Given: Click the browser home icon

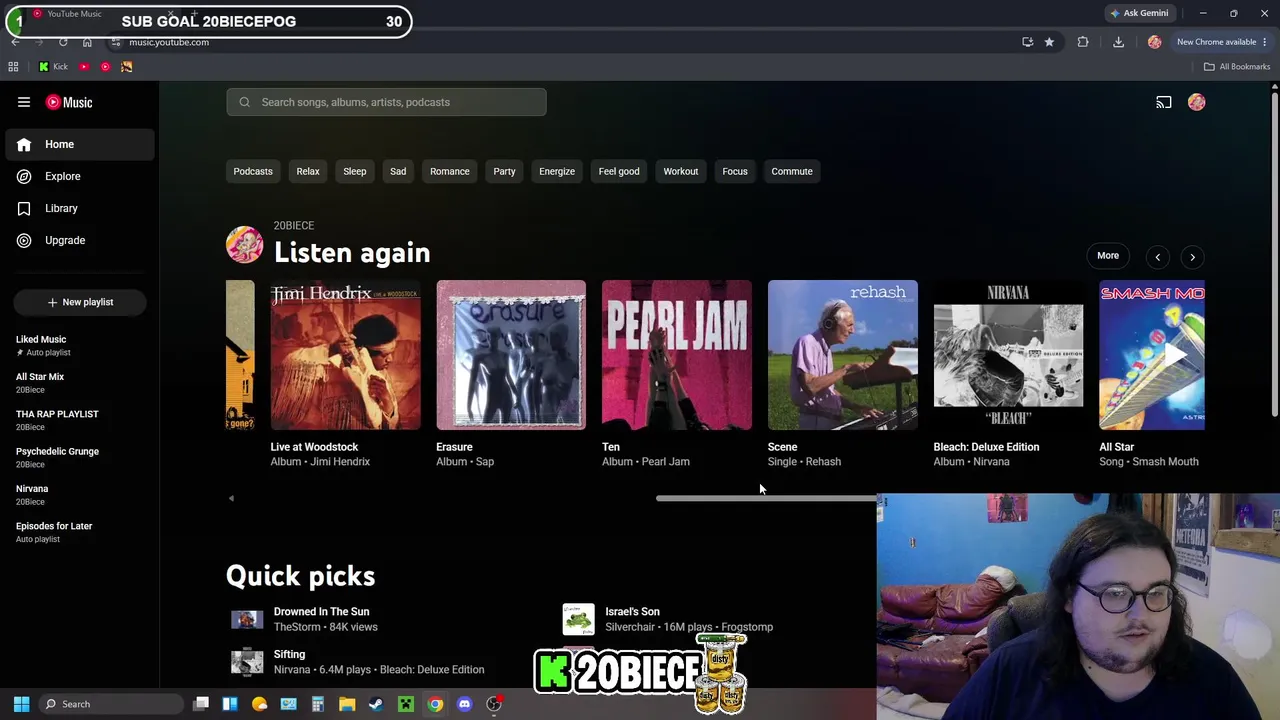Looking at the screenshot, I should point(87,42).
